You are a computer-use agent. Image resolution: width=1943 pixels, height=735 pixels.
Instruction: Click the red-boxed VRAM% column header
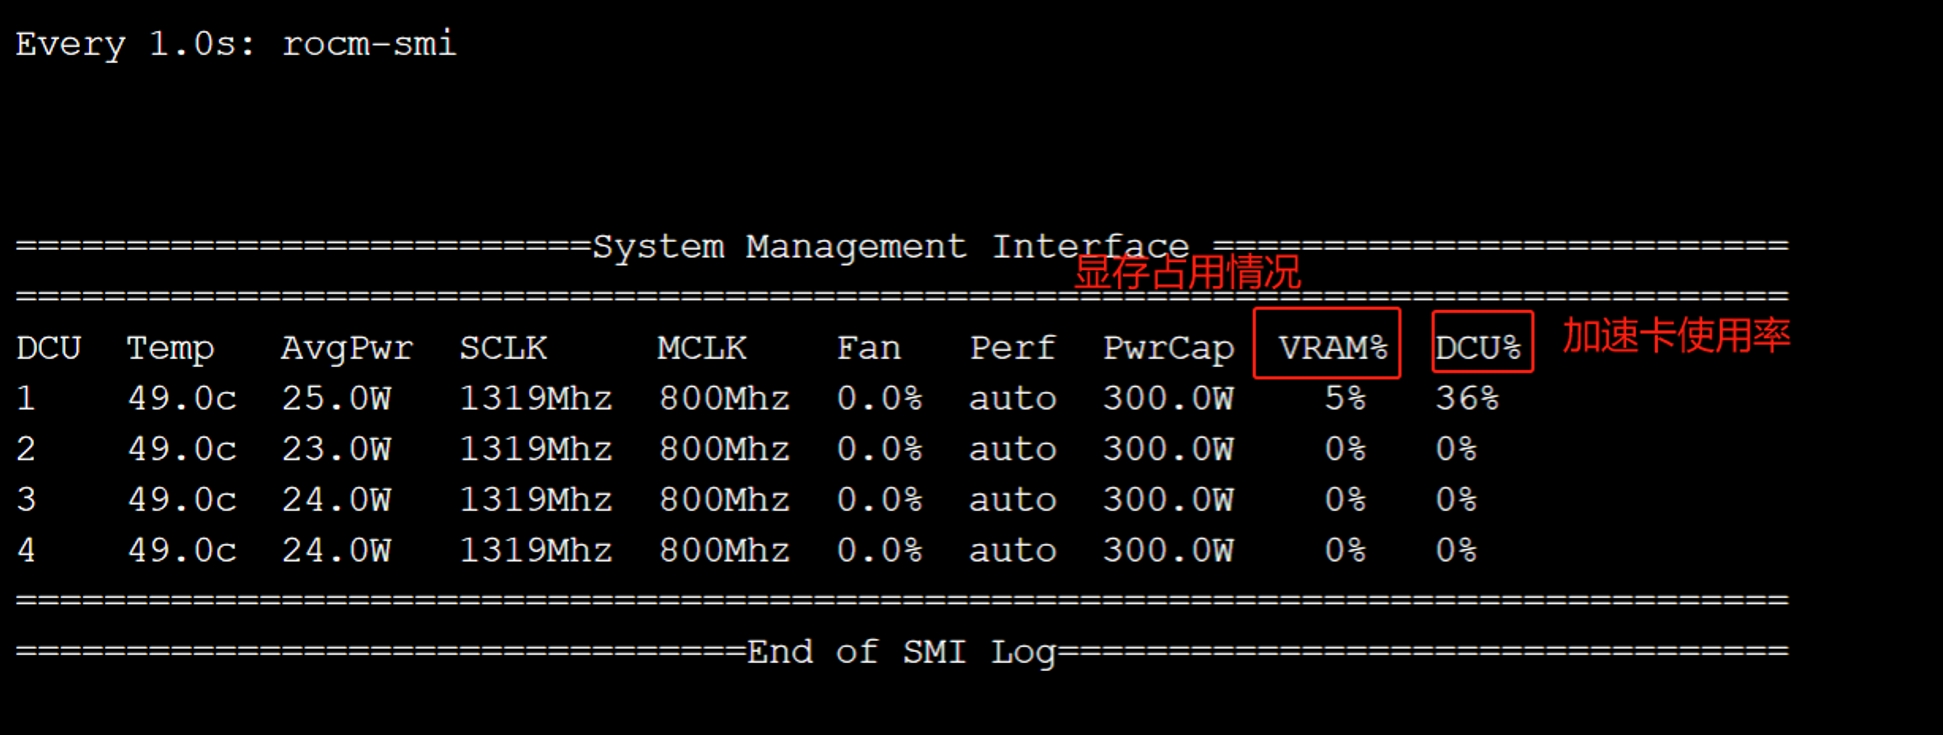click(1327, 345)
